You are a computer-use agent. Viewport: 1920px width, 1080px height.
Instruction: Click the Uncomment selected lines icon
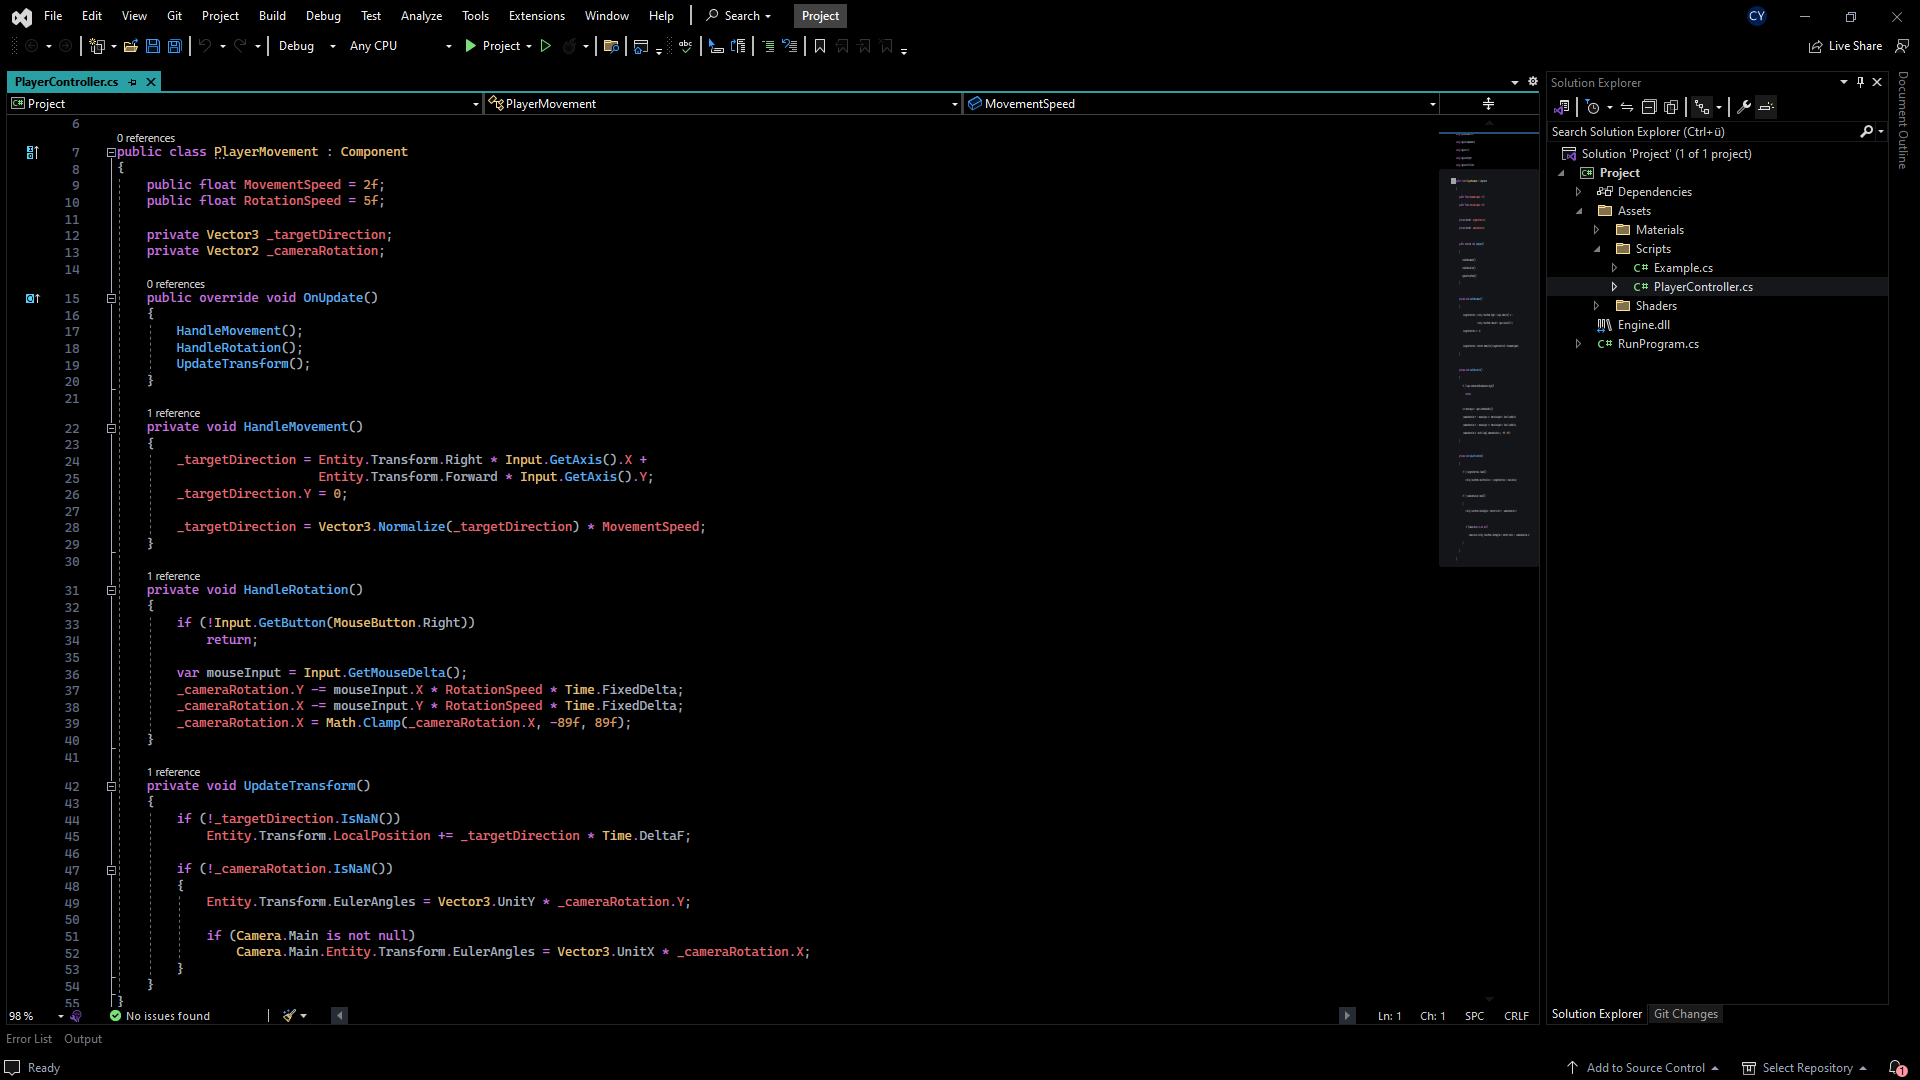(x=790, y=46)
